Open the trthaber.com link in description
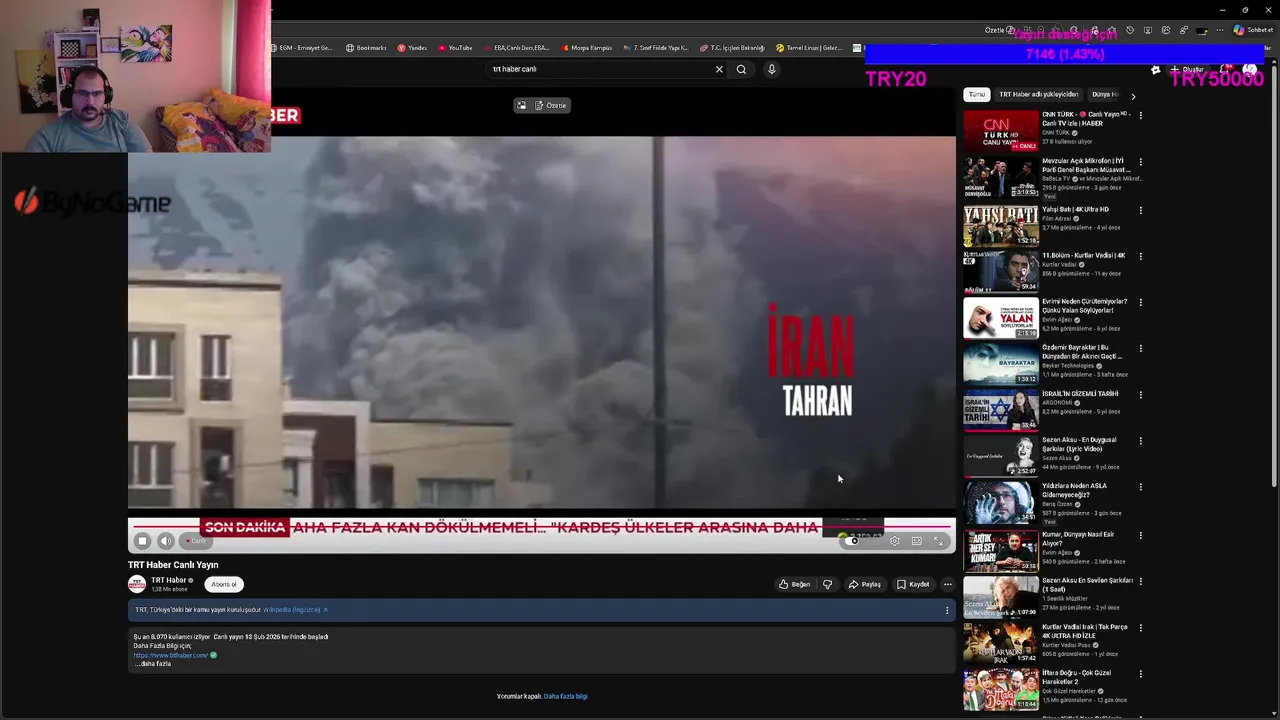Screen dimensions: 1280x720 click(x=171, y=655)
